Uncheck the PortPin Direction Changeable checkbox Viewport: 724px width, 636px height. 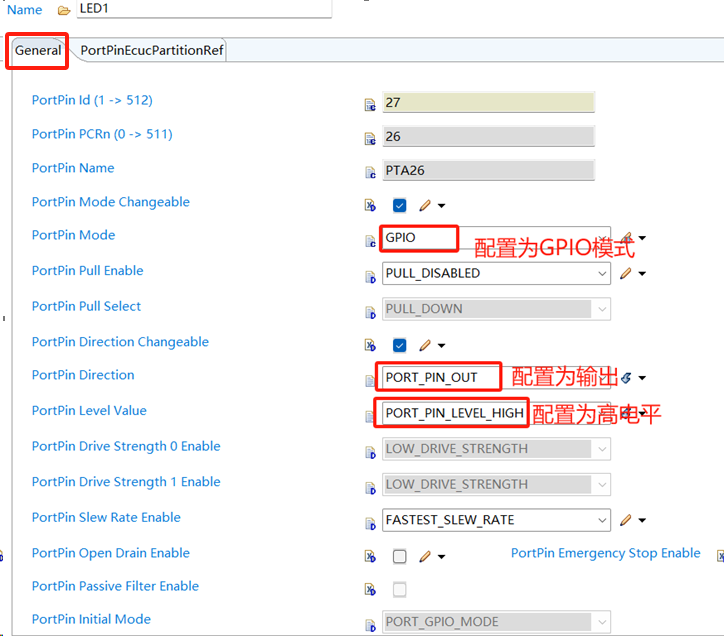click(400, 345)
